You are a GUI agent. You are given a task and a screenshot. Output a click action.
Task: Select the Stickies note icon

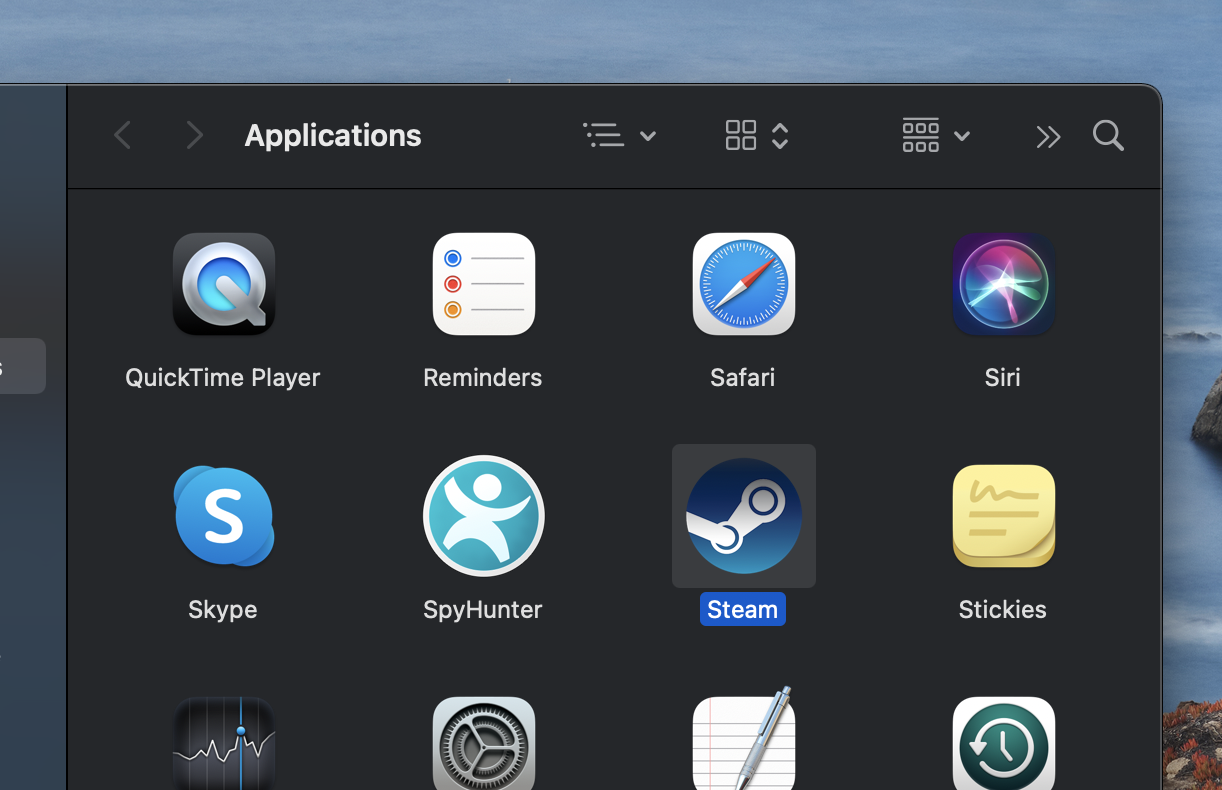pyautogui.click(x=1003, y=516)
